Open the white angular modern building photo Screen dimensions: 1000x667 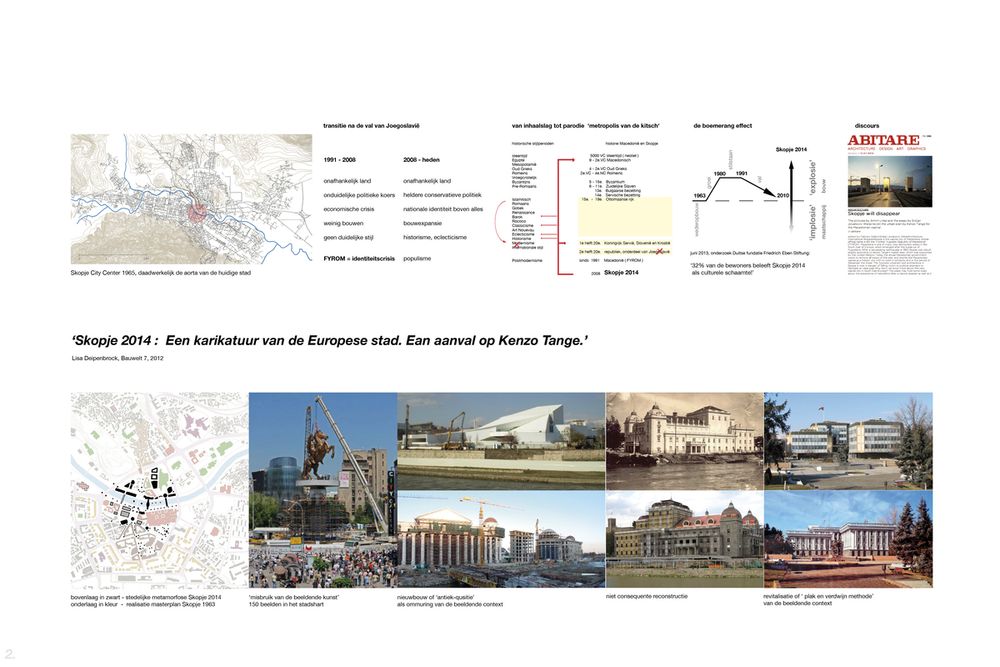[501, 441]
